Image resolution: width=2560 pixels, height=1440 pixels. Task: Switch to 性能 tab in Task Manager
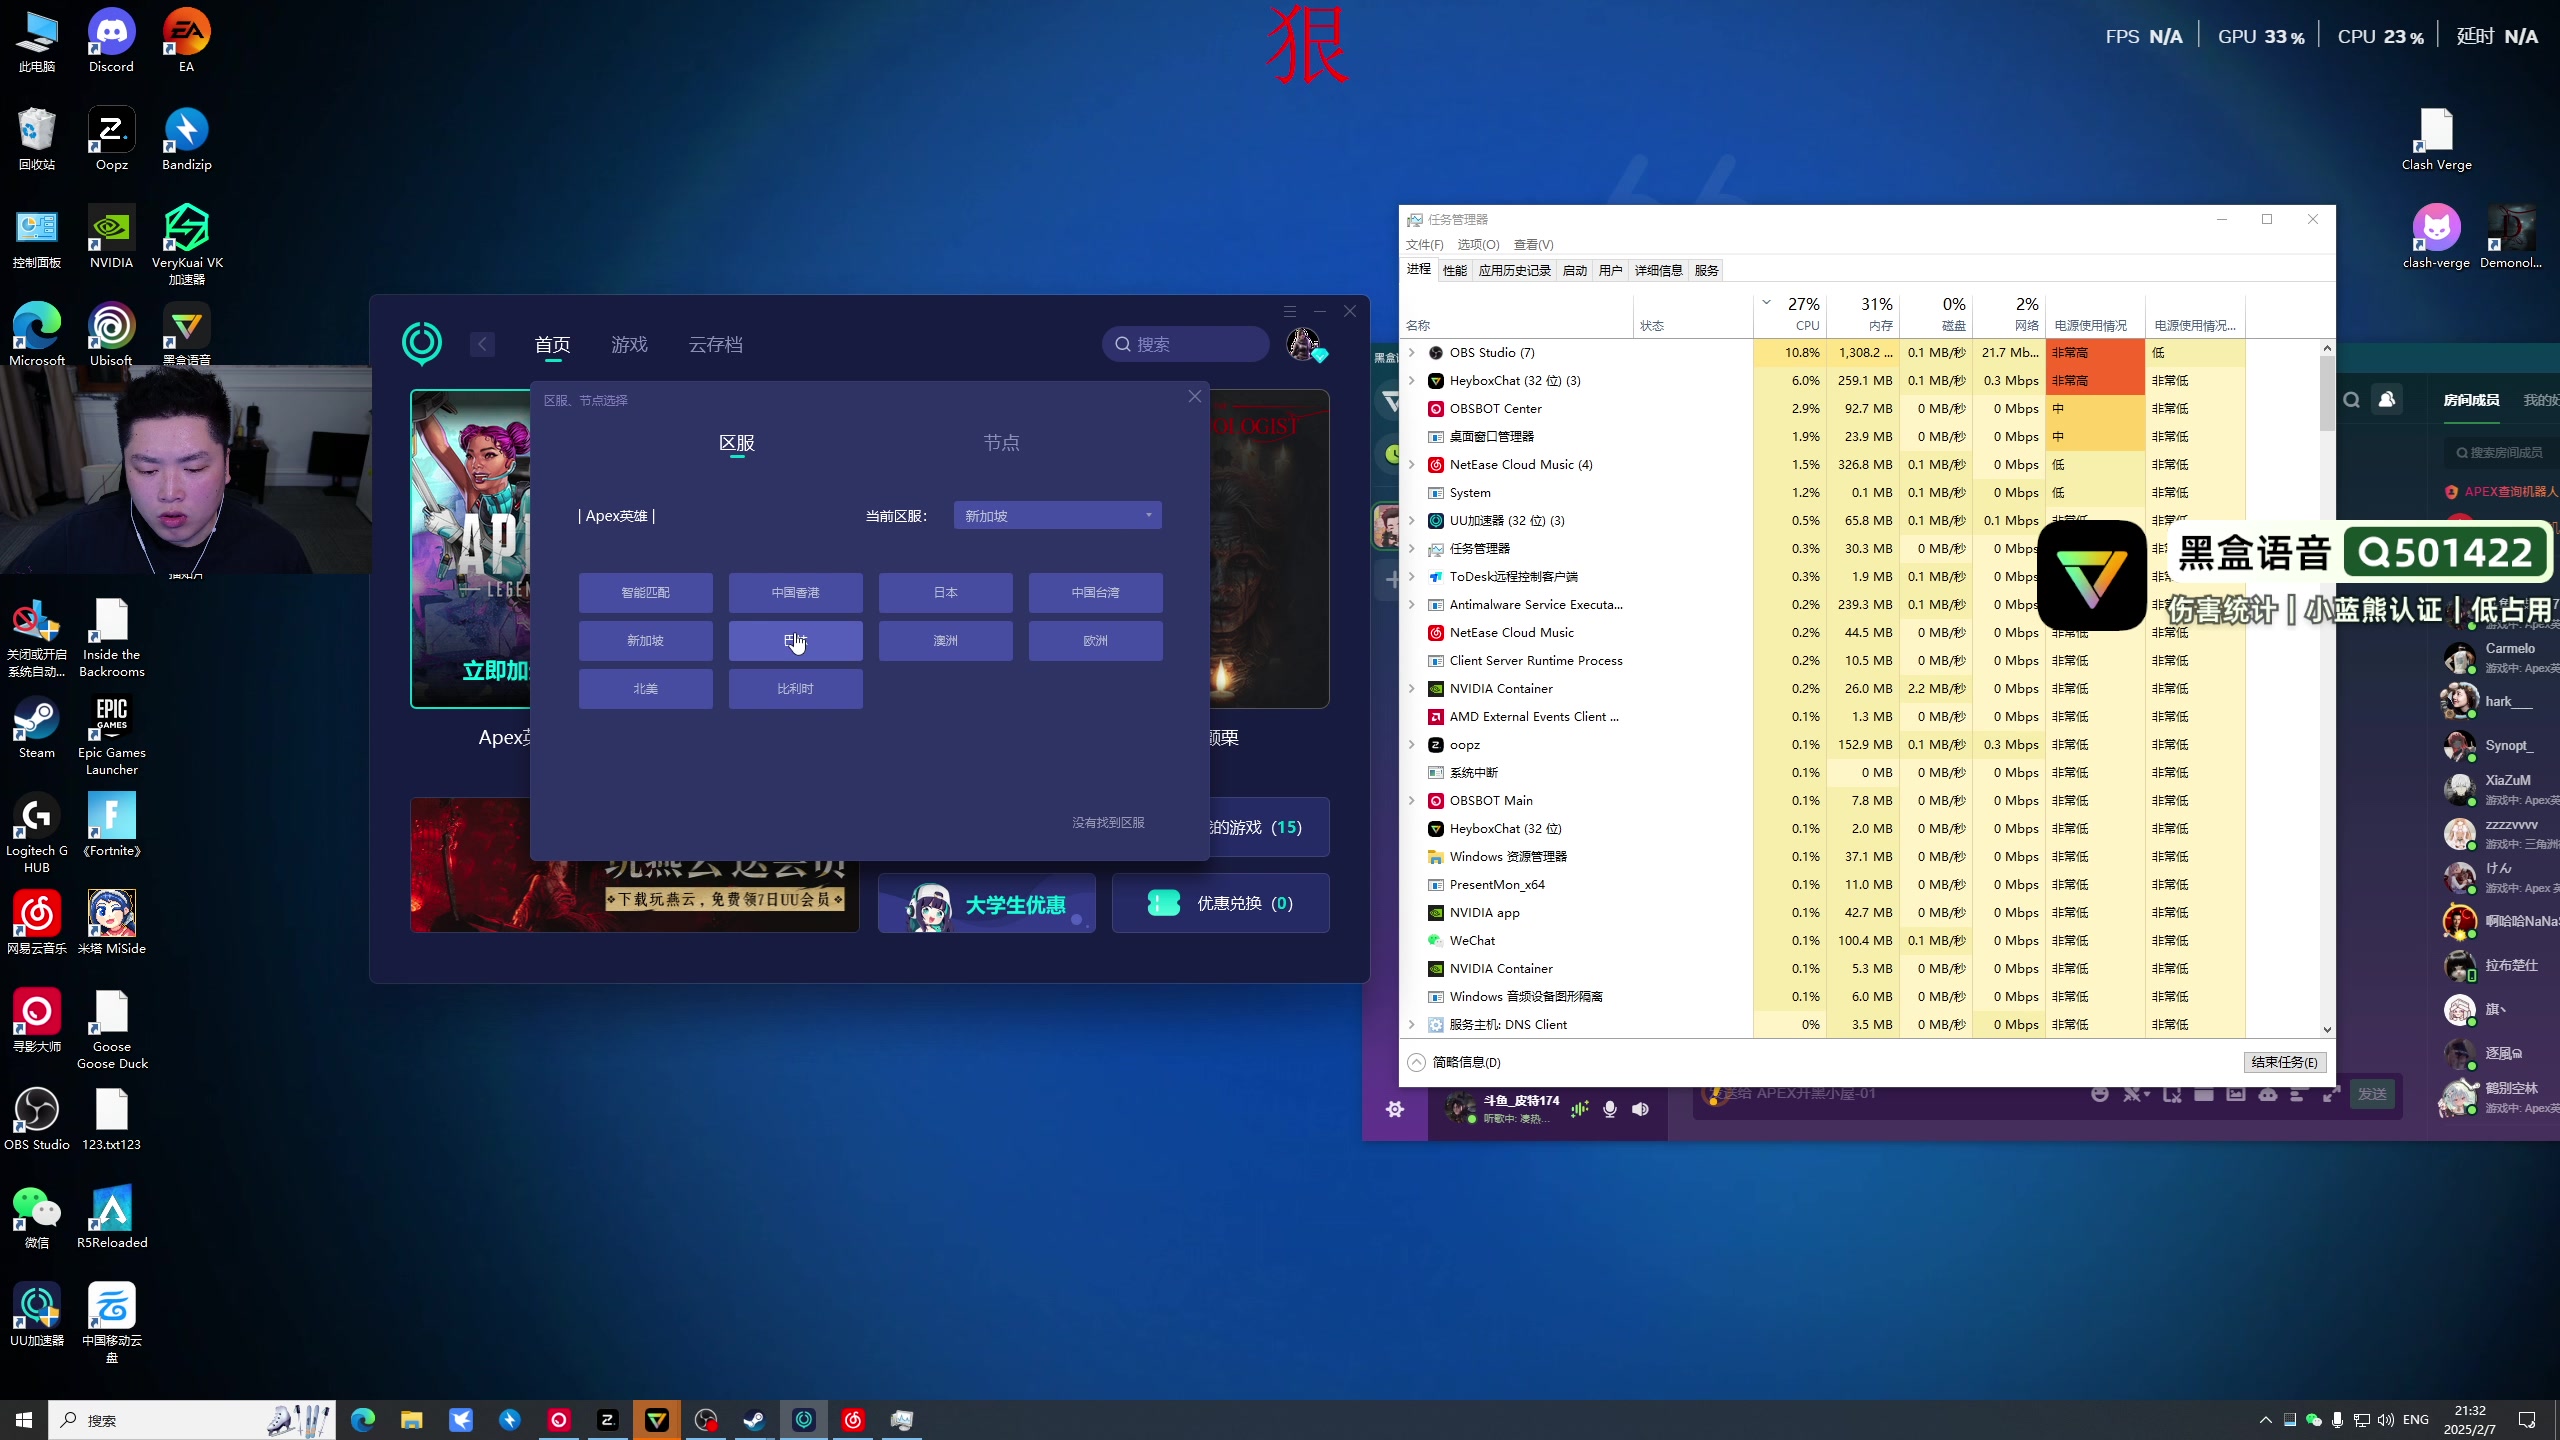[x=1455, y=270]
